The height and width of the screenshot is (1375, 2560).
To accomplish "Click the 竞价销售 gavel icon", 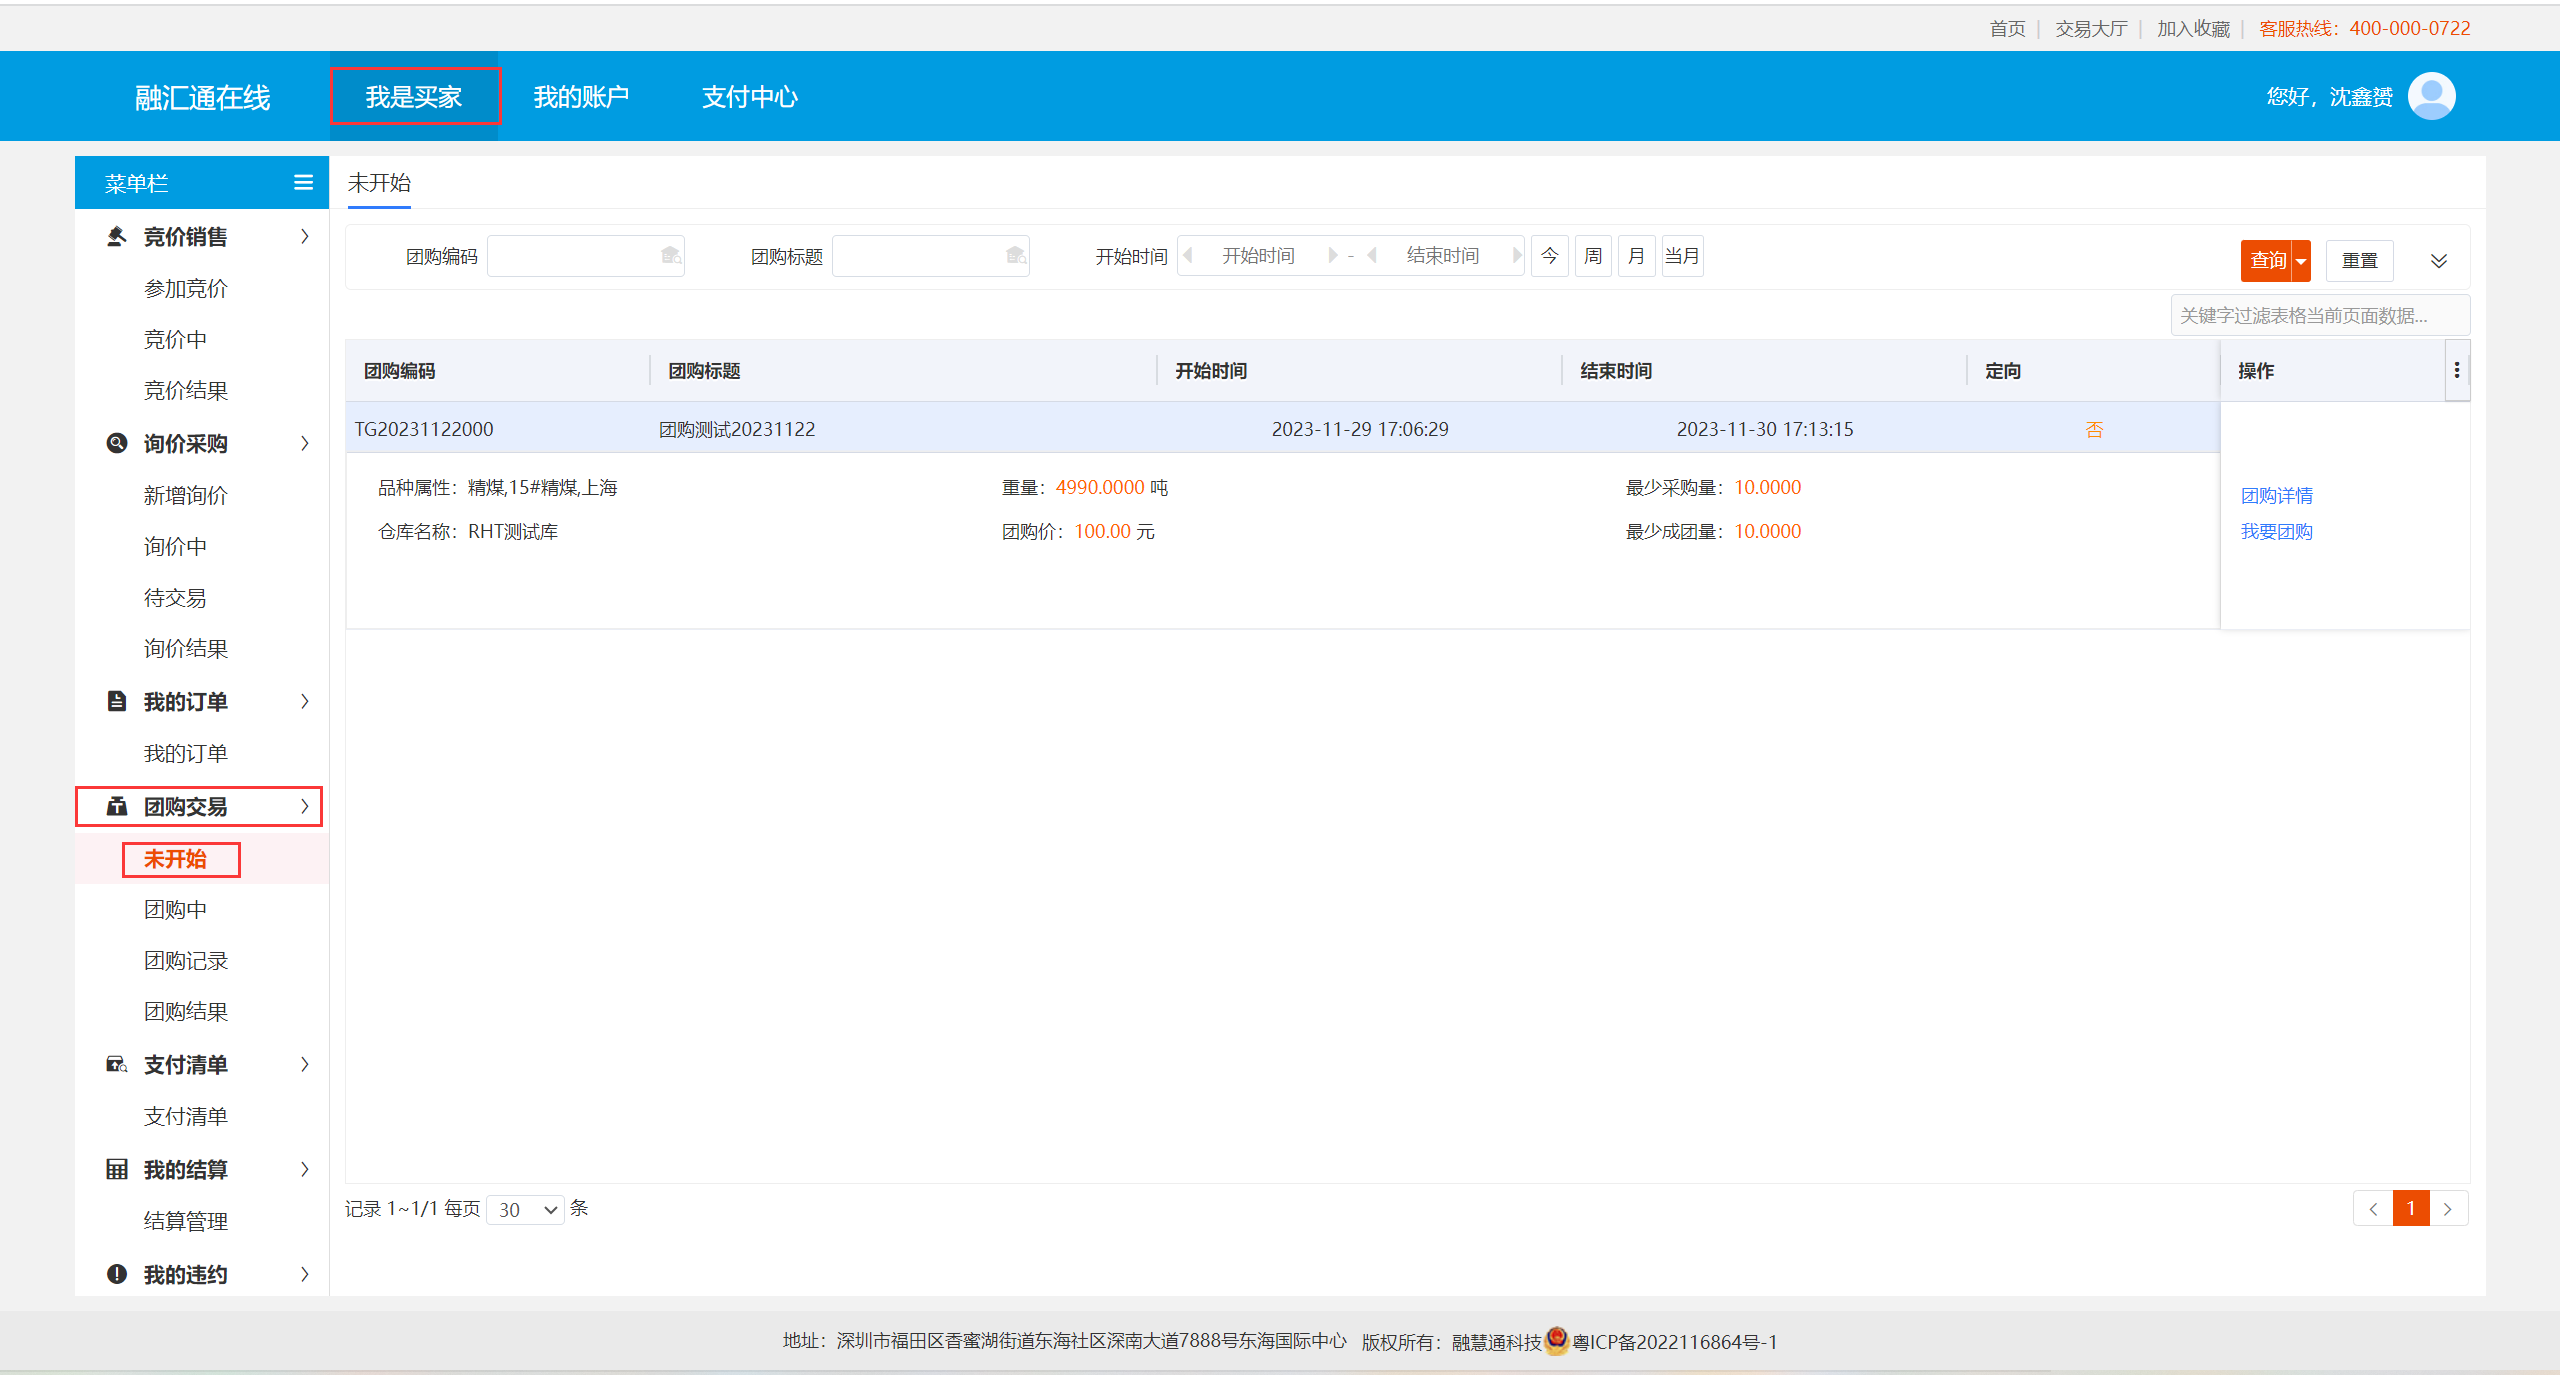I will click(117, 237).
